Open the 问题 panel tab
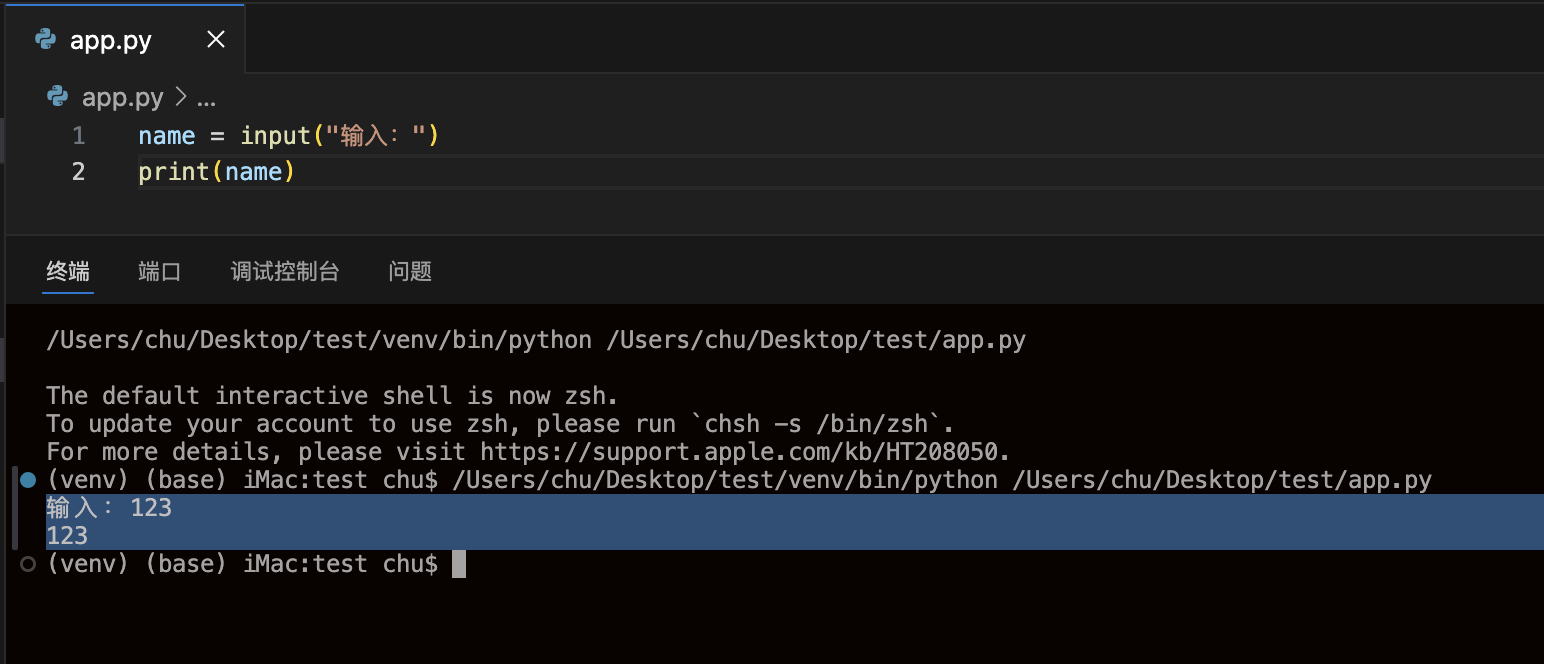Image resolution: width=1544 pixels, height=664 pixels. 410,271
